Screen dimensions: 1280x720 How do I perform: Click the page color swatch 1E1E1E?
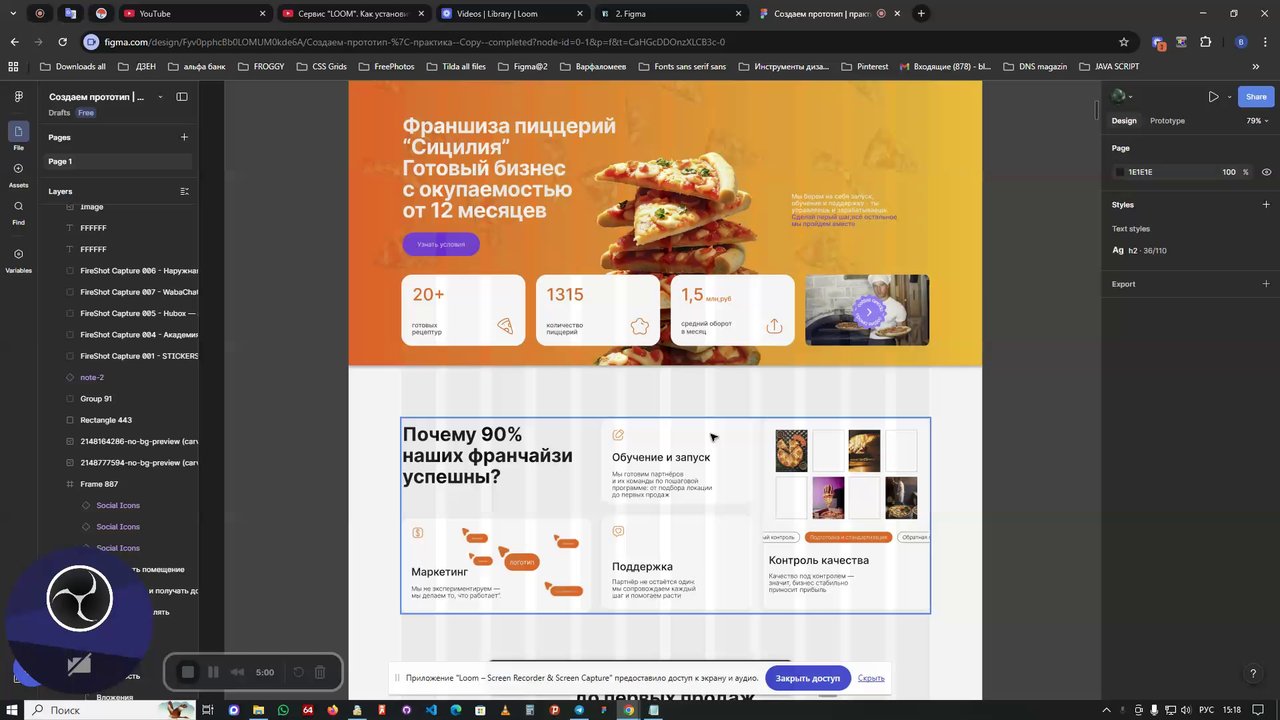pos(1119,172)
